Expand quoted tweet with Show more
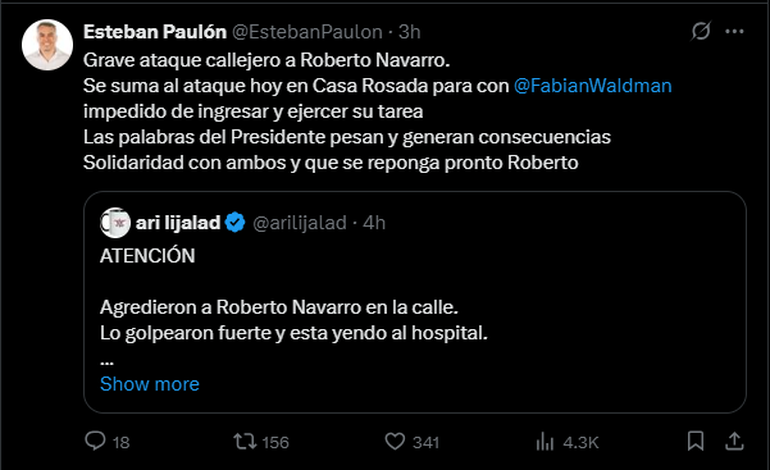 pyautogui.click(x=149, y=384)
